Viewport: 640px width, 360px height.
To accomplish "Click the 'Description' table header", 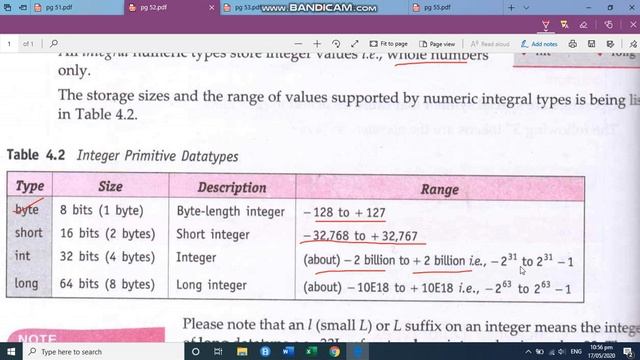I will coord(232,187).
